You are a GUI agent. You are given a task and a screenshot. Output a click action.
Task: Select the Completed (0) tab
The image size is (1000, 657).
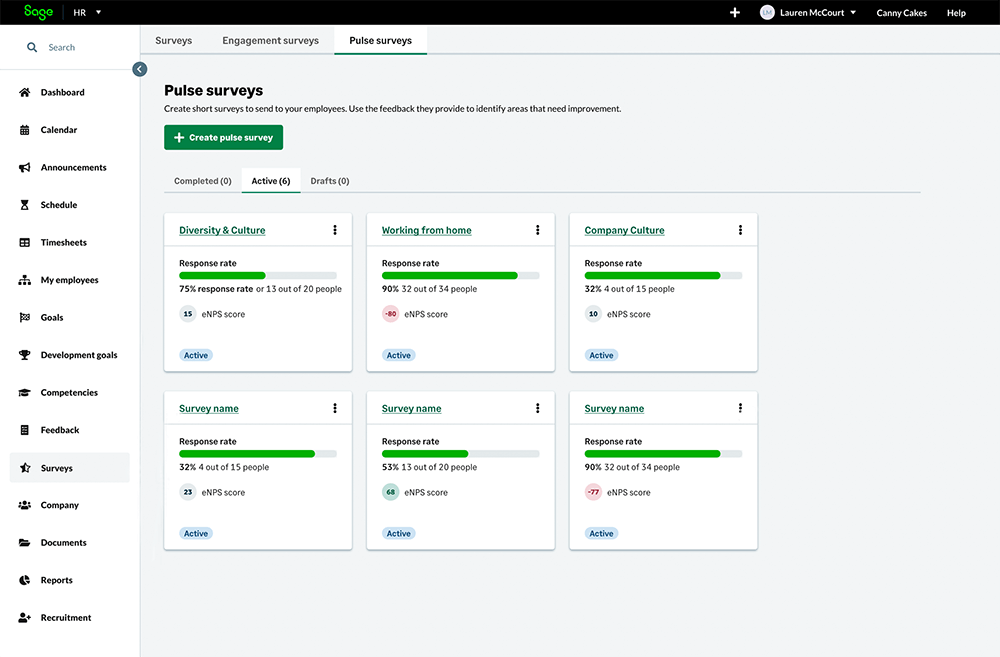203,181
